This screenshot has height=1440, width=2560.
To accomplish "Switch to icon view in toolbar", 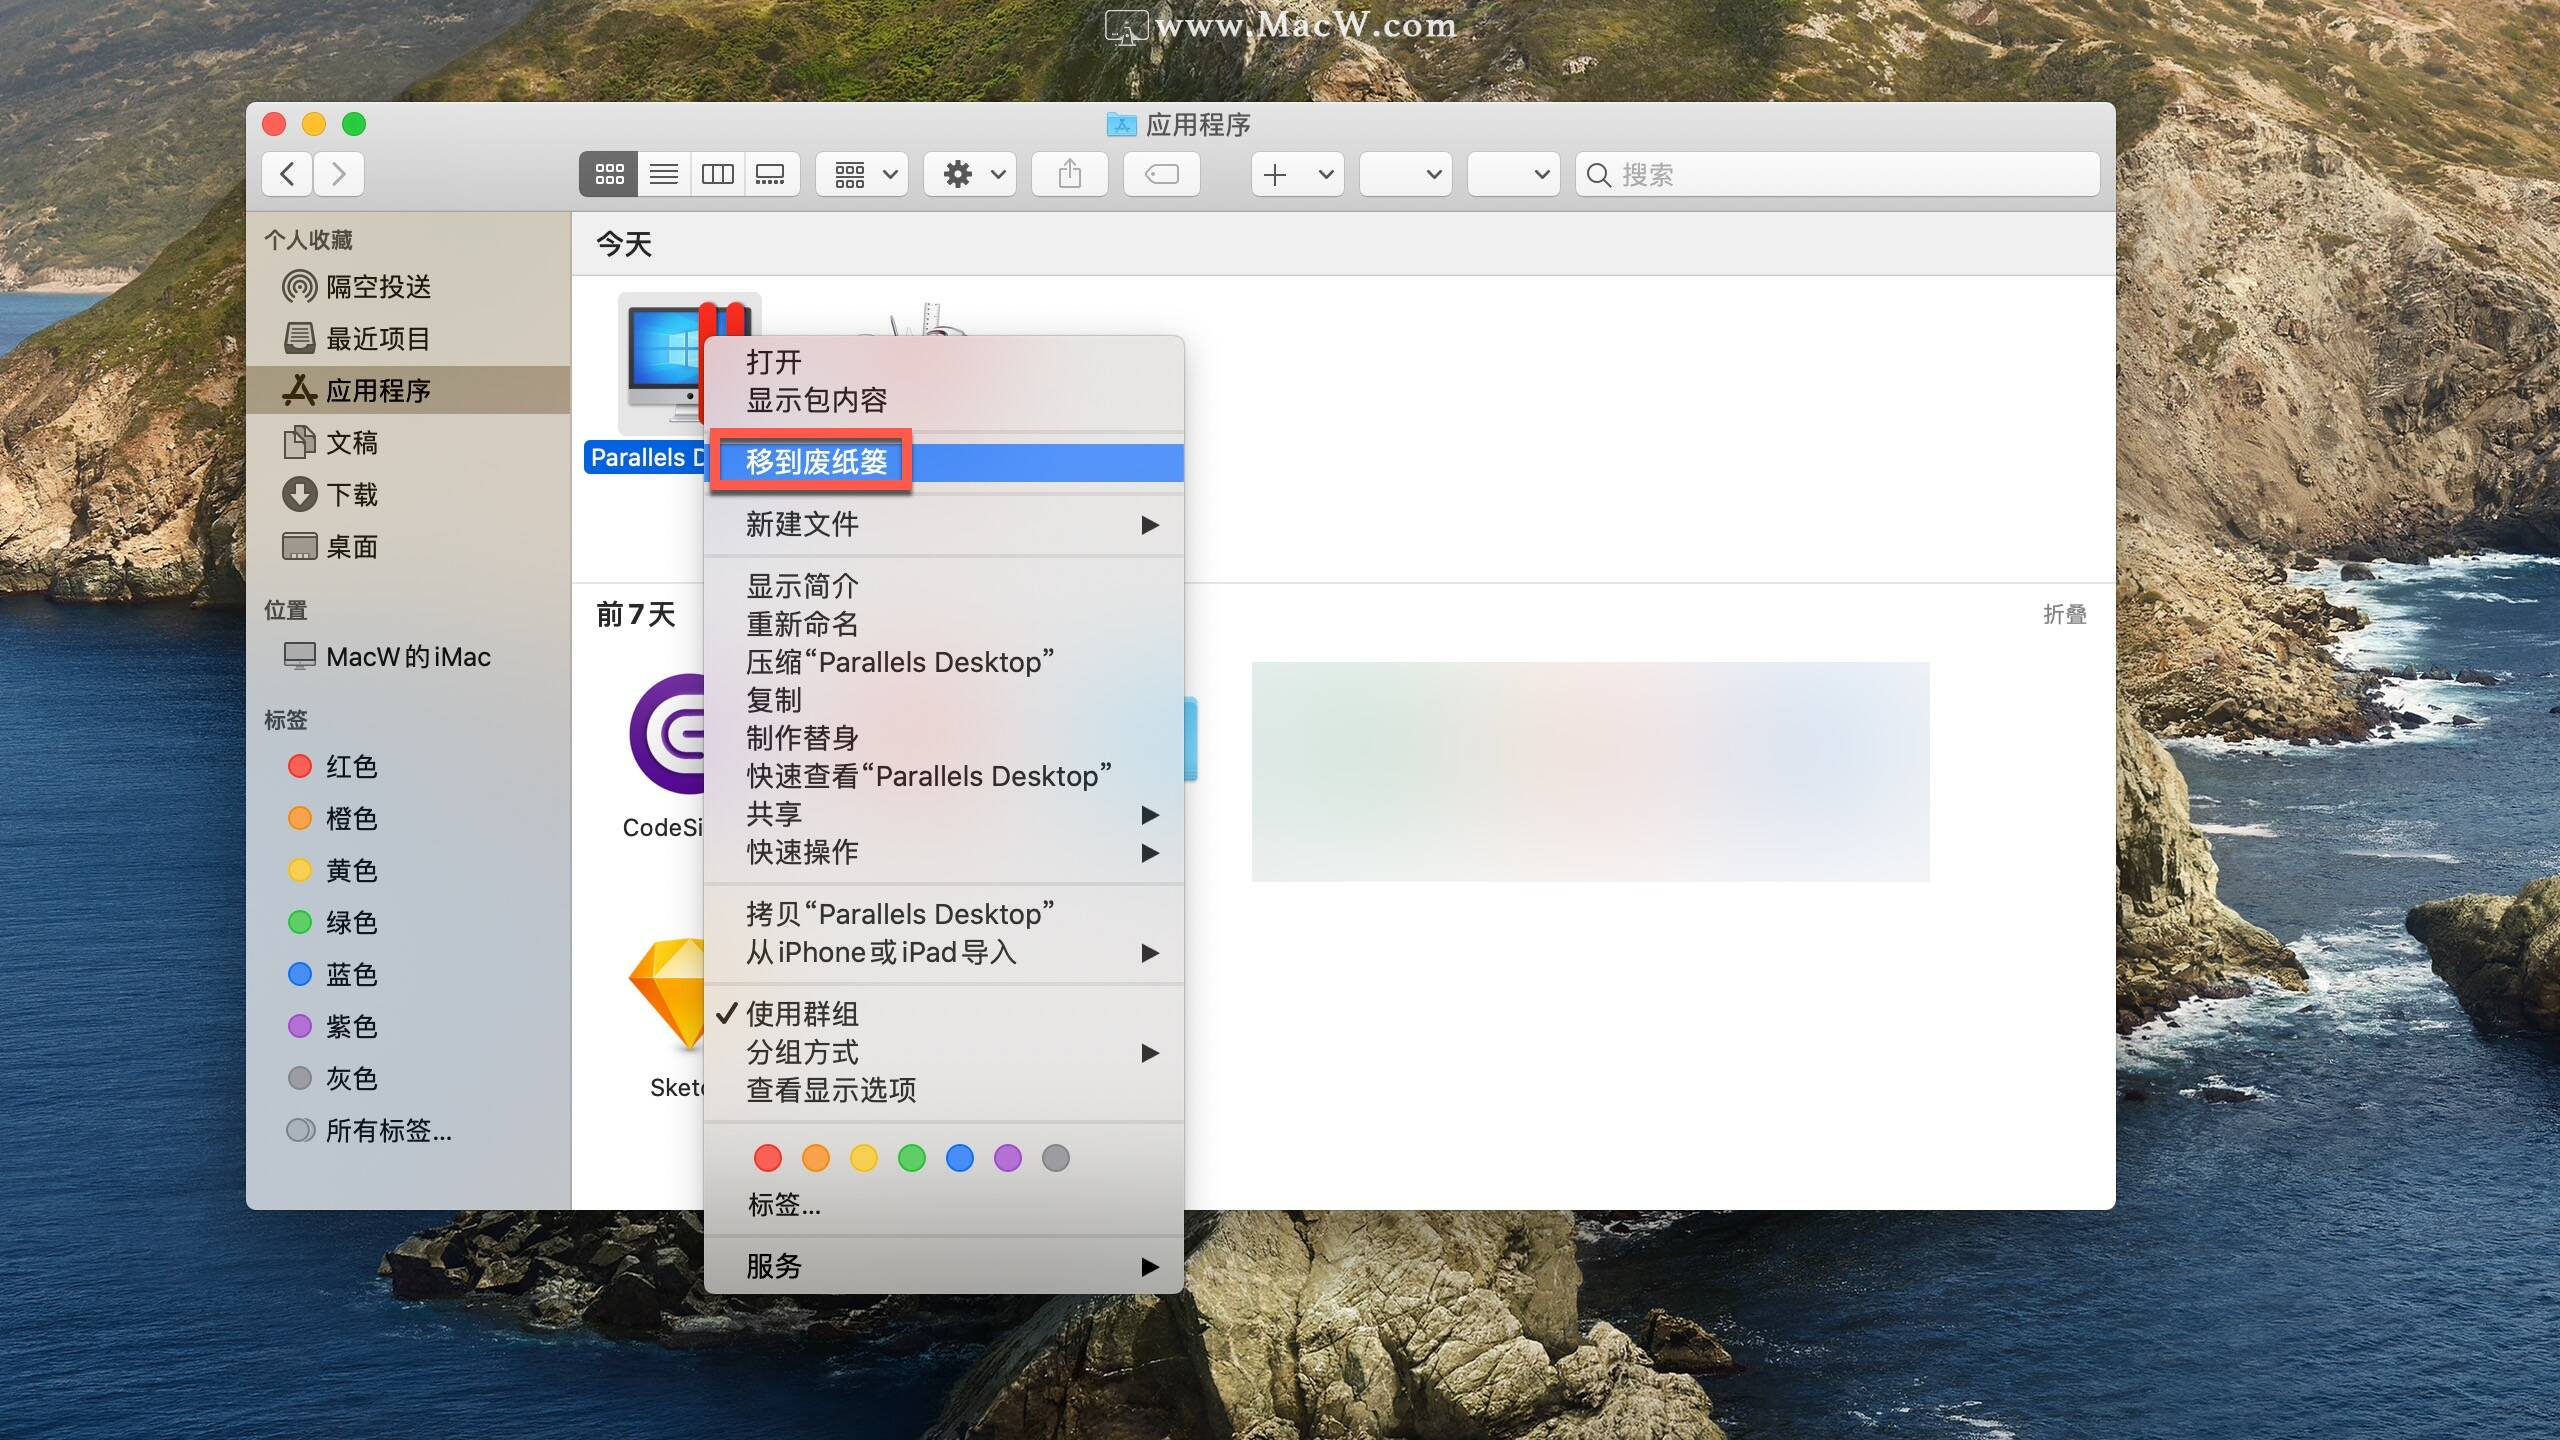I will [609, 175].
